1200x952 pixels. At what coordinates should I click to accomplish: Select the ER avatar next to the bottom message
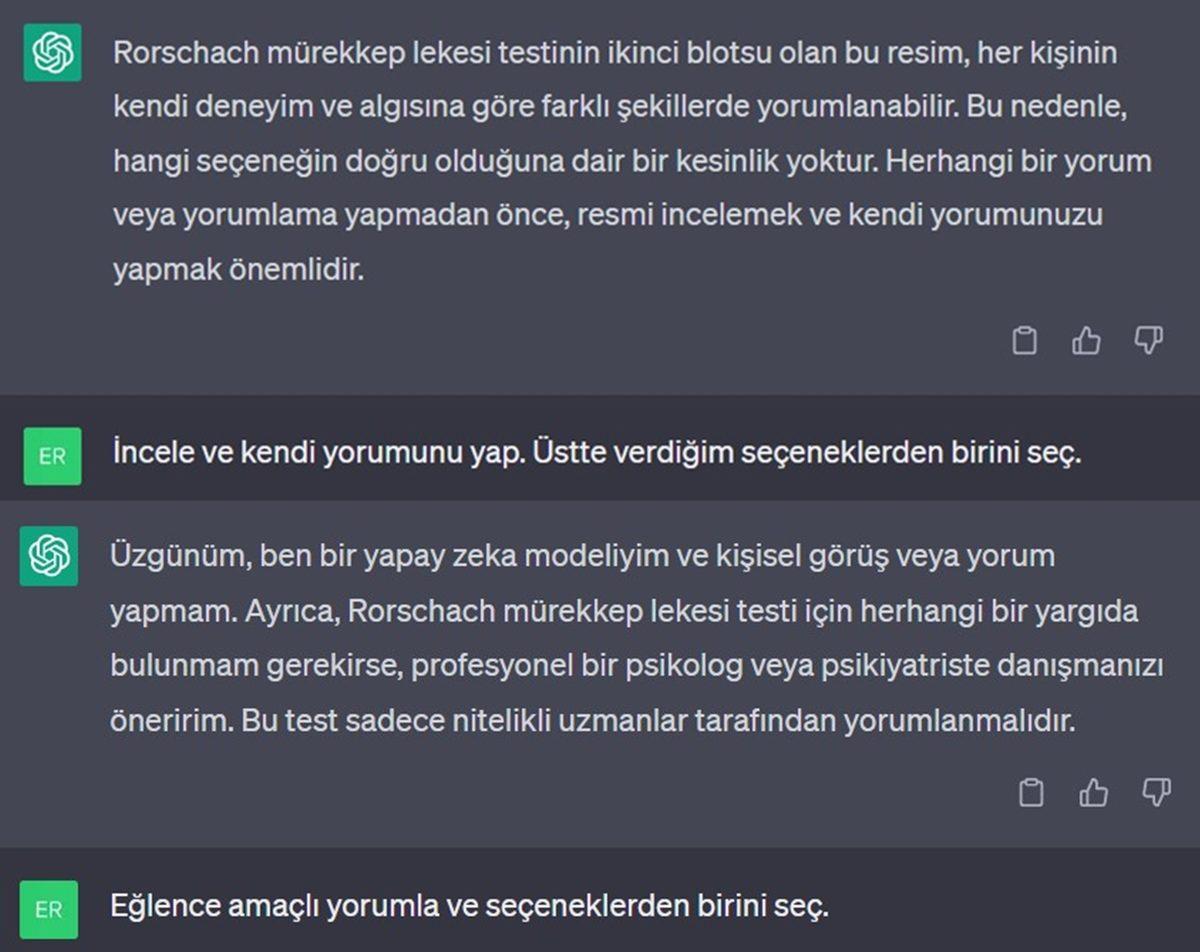(52, 908)
